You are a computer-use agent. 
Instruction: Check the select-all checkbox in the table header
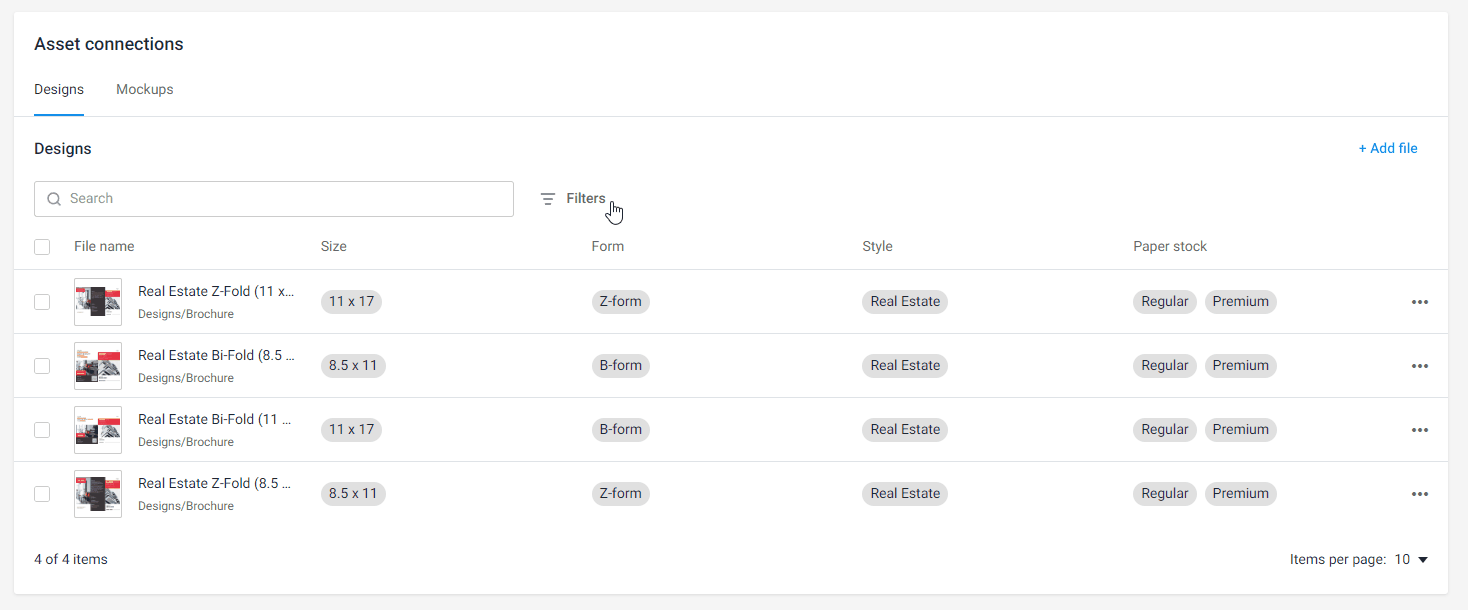[42, 246]
